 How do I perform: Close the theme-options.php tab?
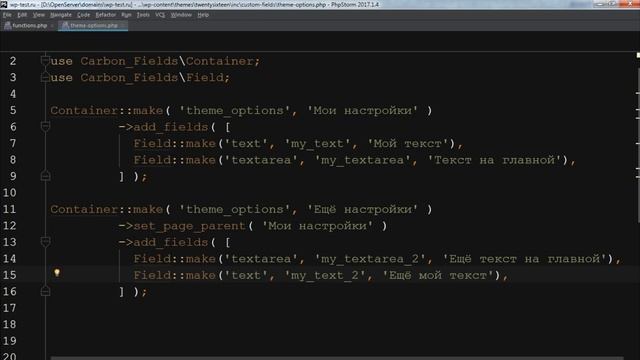click(123, 26)
